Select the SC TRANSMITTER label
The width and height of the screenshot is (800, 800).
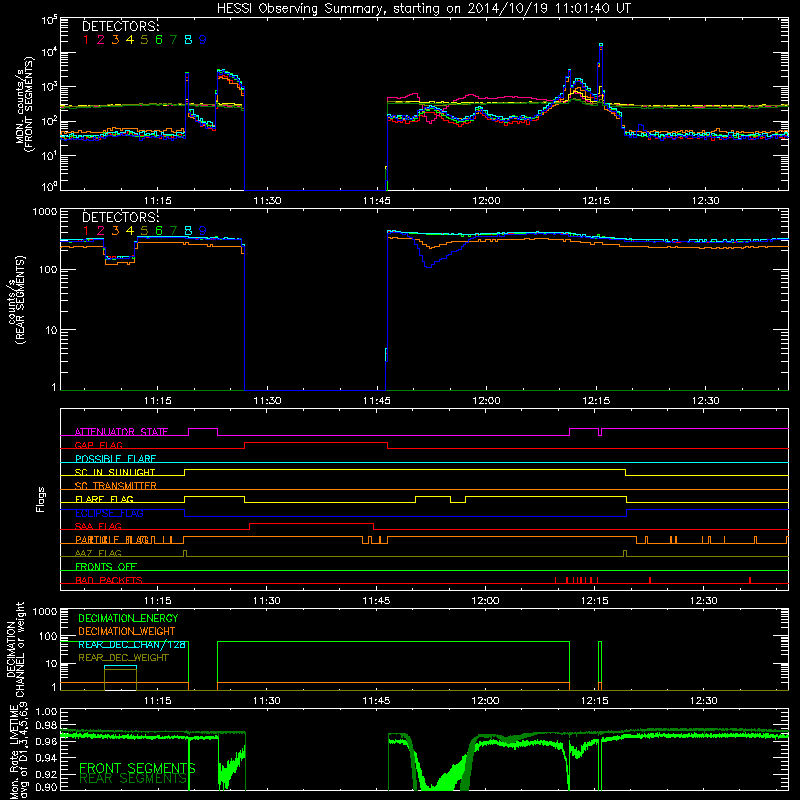pos(116,486)
